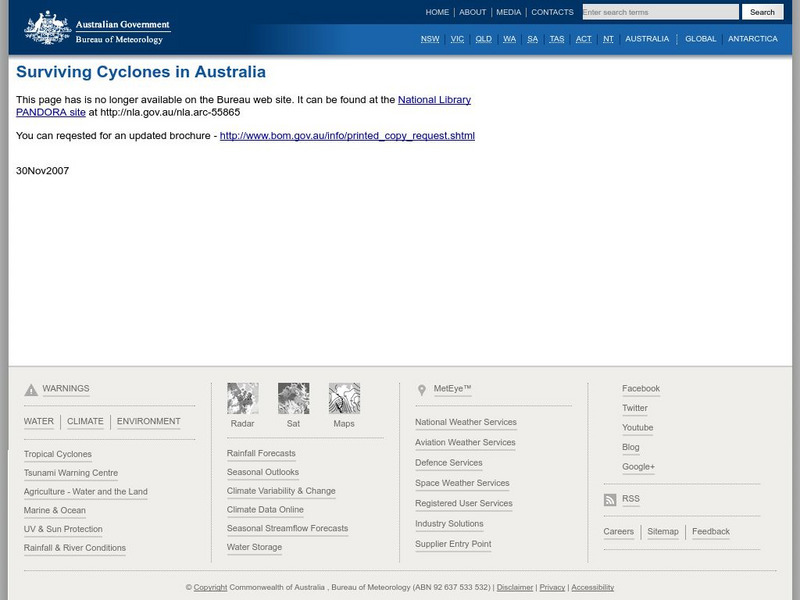Open Seasonal Outlooks link

tap(263, 472)
